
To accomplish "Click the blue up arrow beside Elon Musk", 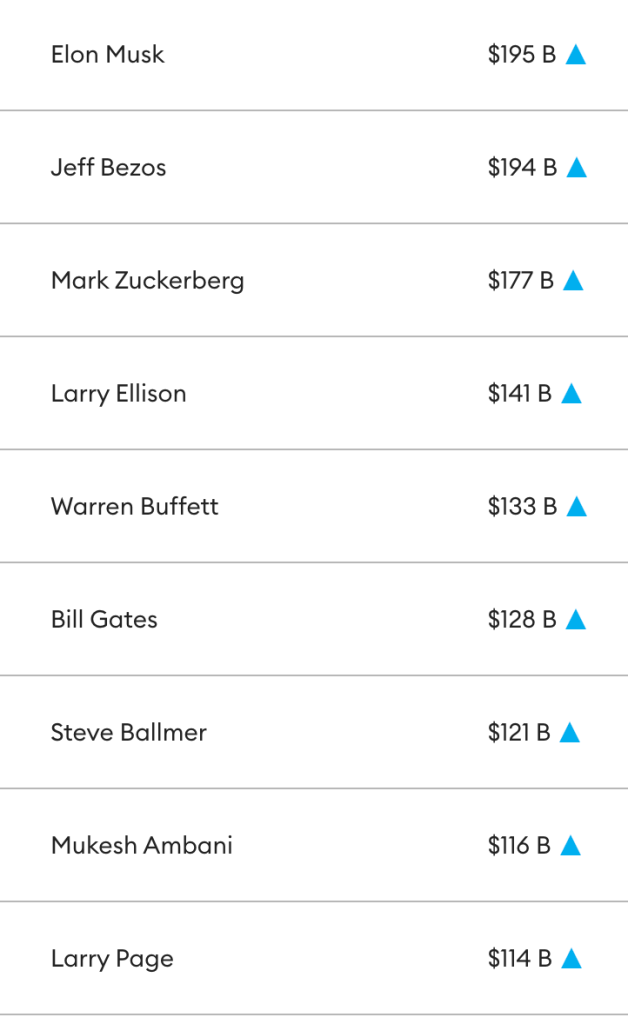I will tap(575, 55).
